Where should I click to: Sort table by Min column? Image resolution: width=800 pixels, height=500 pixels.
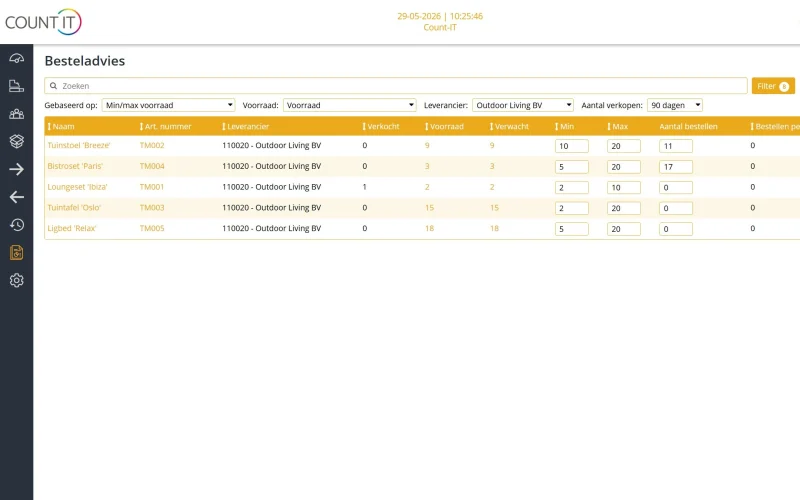(564, 127)
